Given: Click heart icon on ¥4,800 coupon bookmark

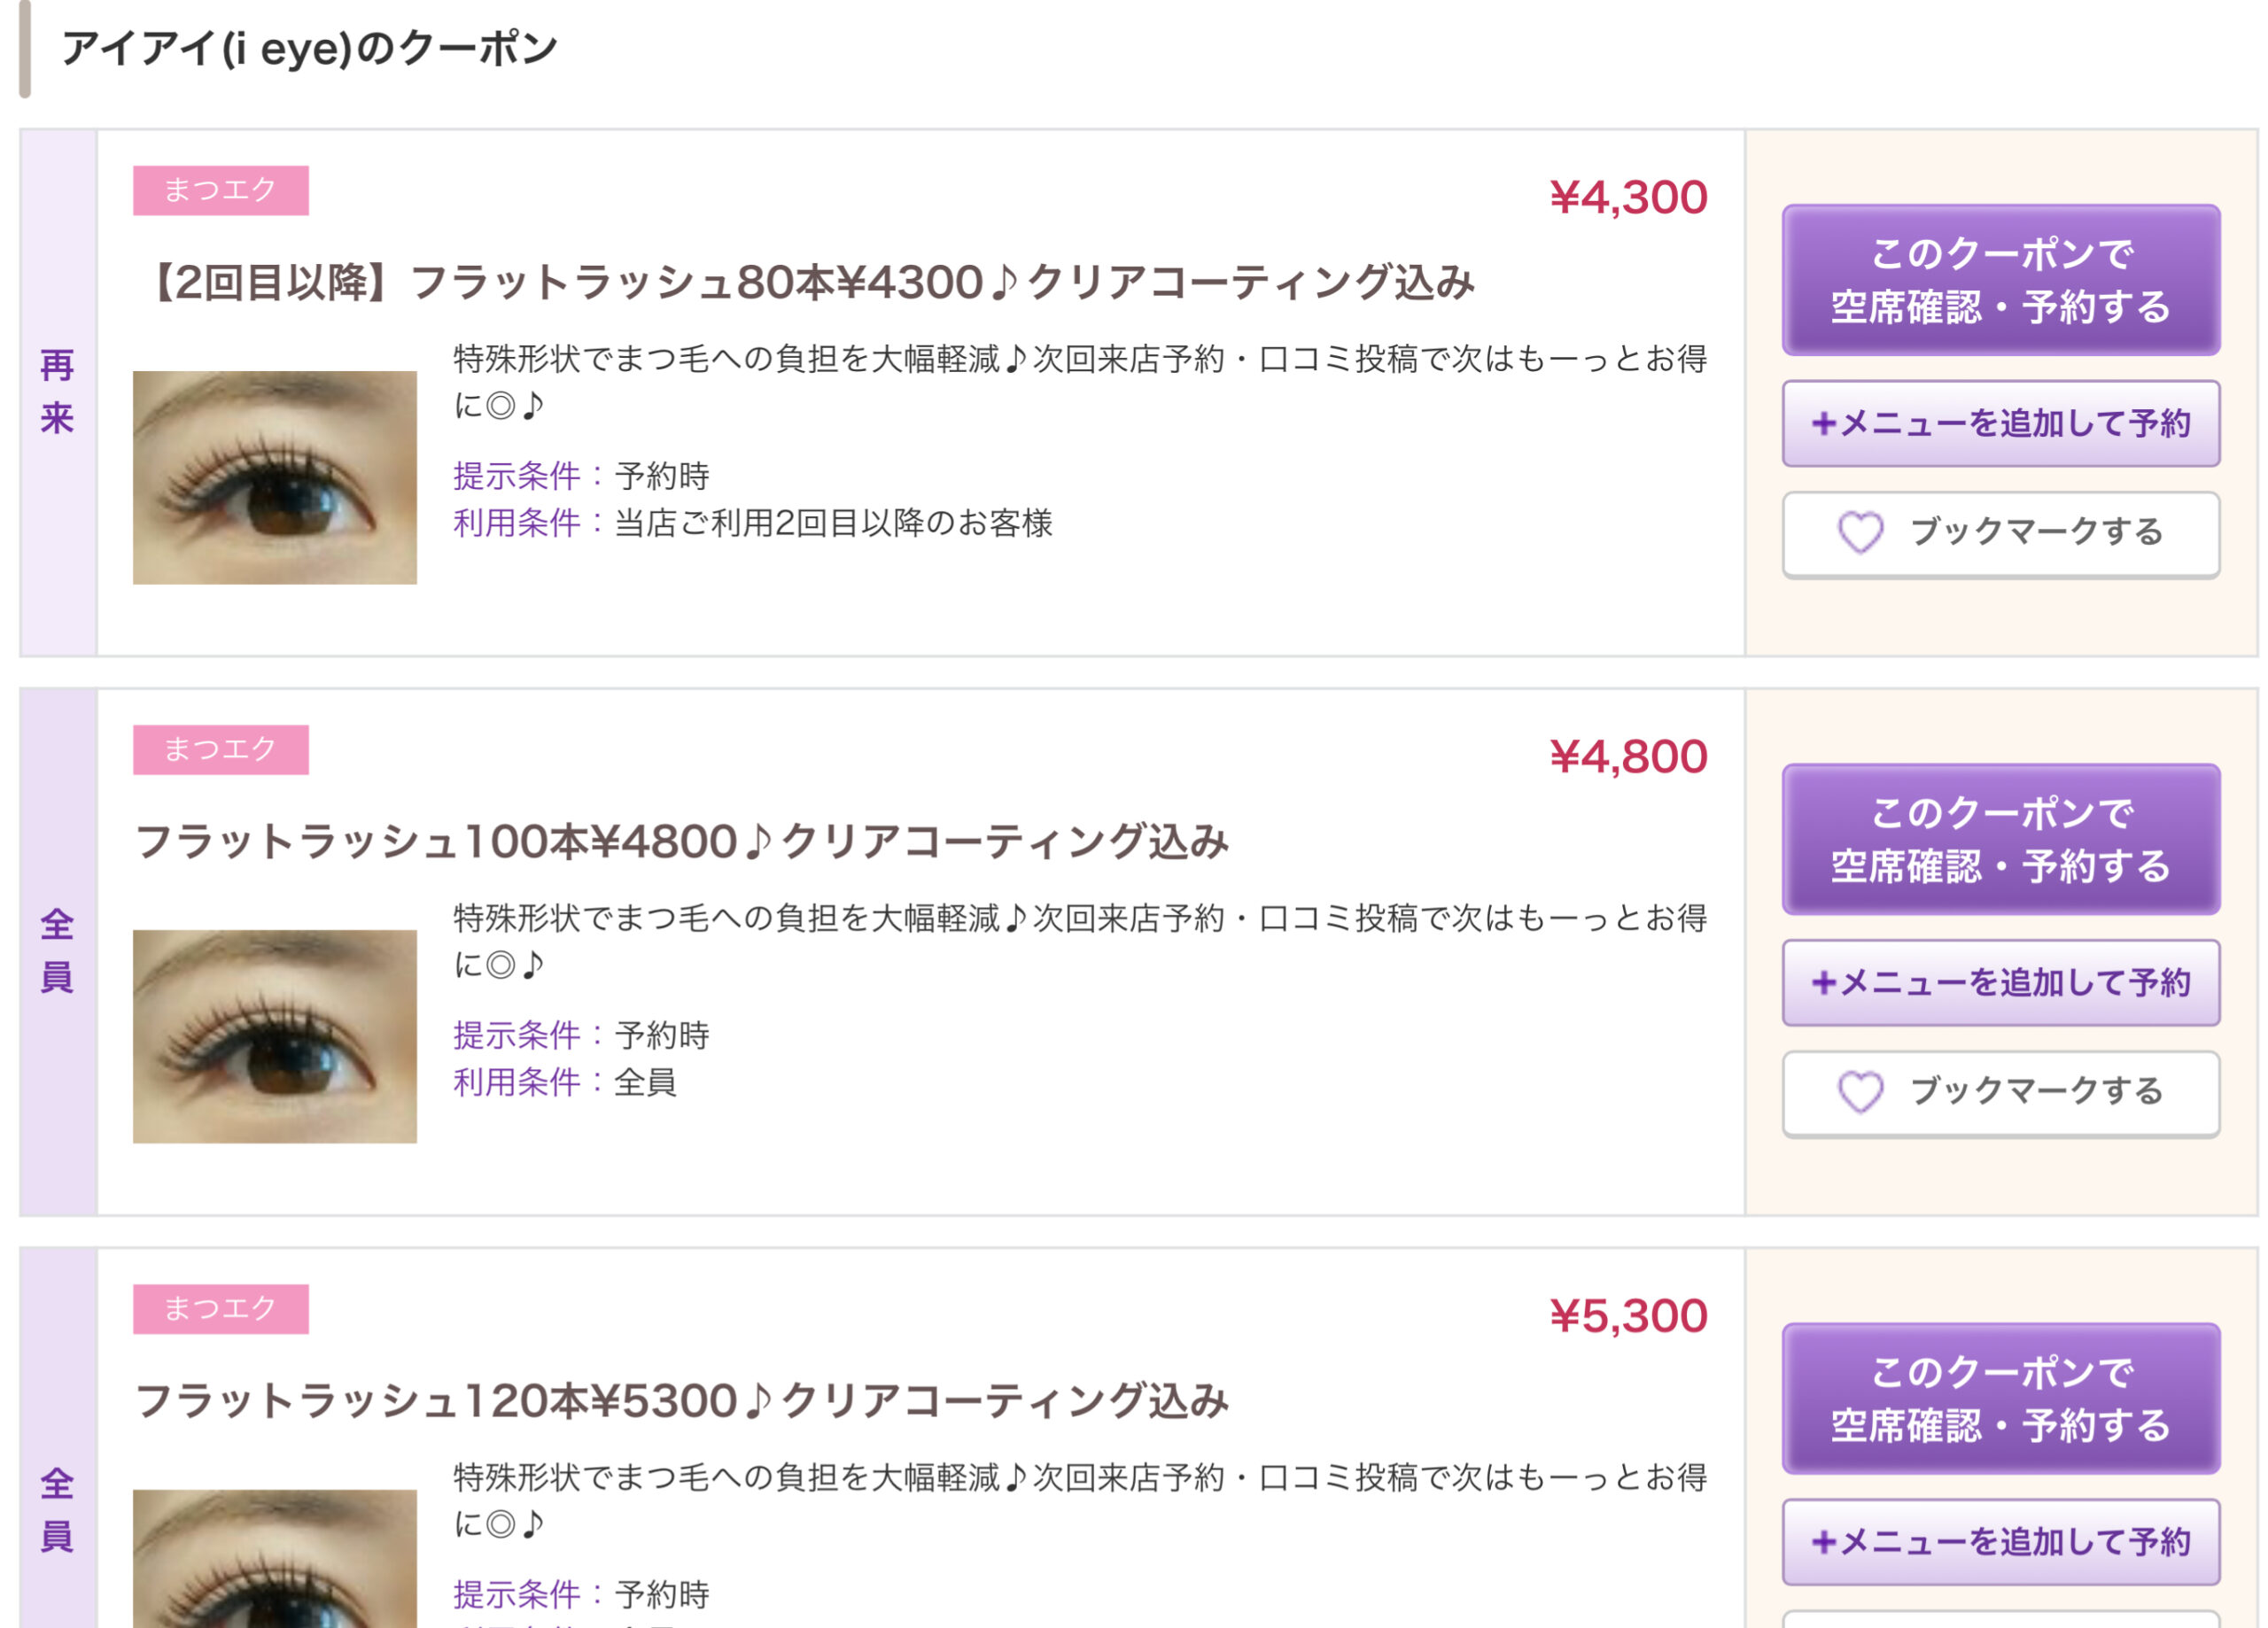Looking at the screenshot, I should click(1860, 1091).
